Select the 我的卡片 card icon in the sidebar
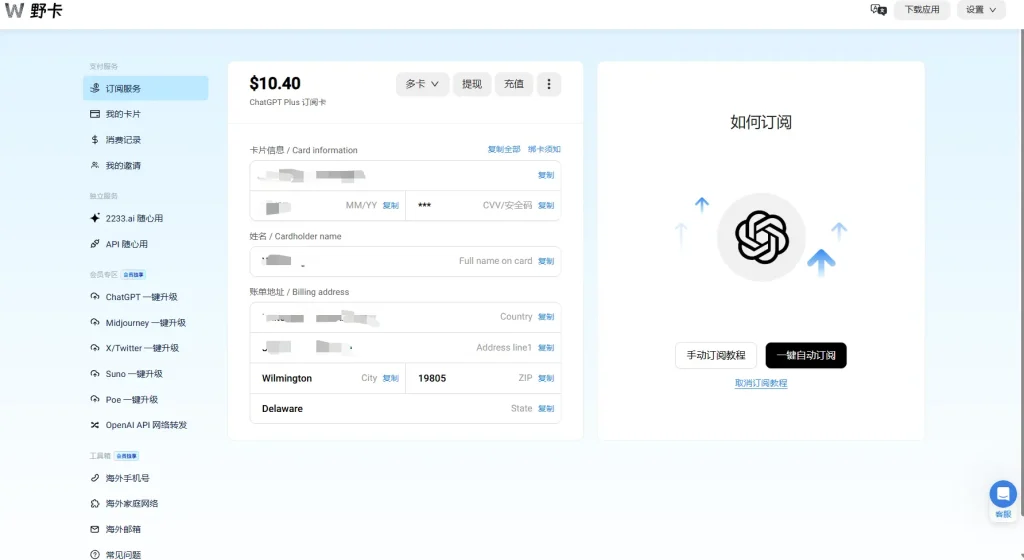Viewport: 1024px width, 560px height. (x=95, y=114)
